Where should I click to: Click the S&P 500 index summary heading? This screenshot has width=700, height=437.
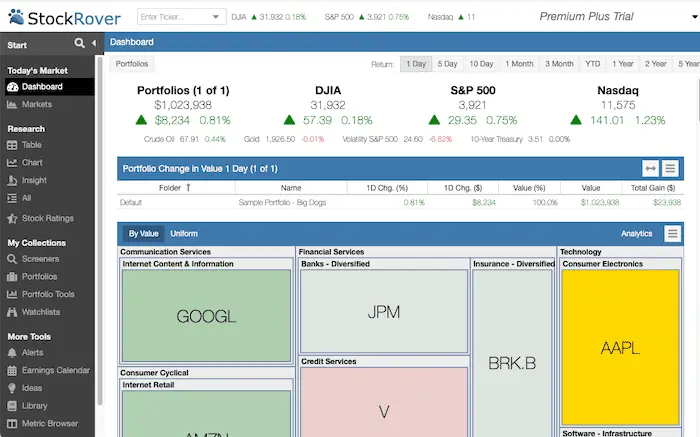(473, 90)
